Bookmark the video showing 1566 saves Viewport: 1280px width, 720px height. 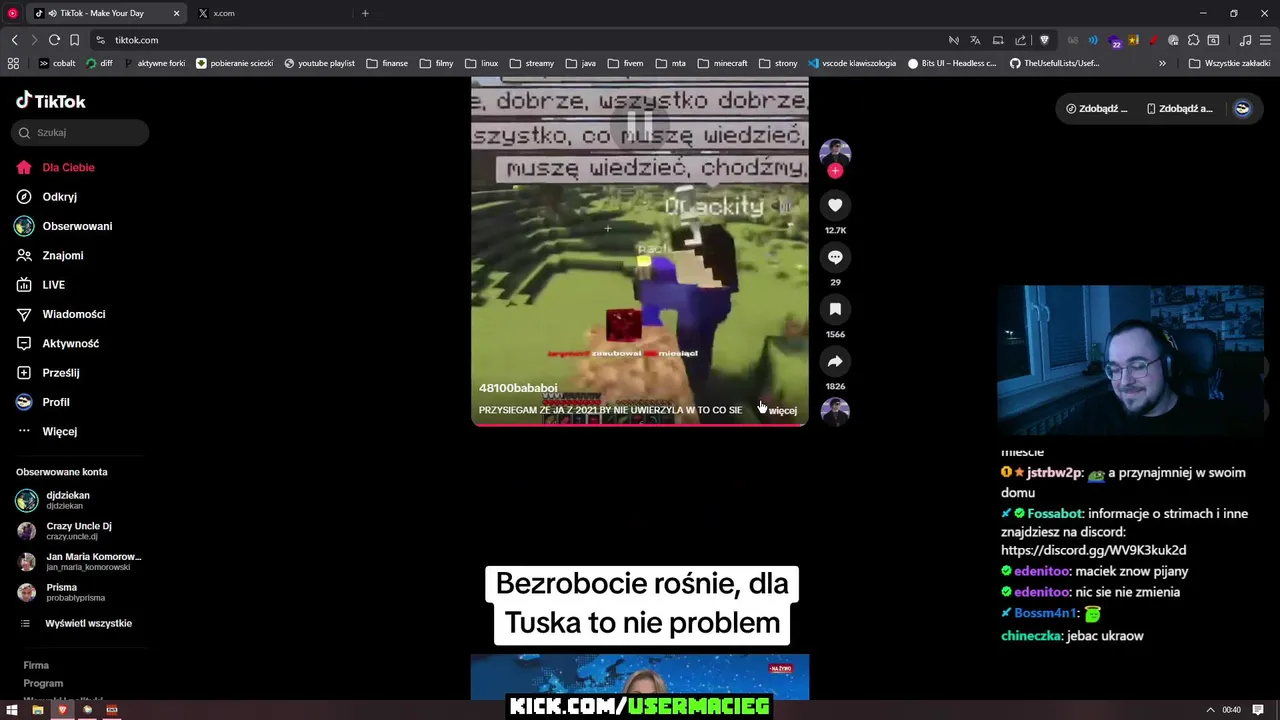(835, 309)
